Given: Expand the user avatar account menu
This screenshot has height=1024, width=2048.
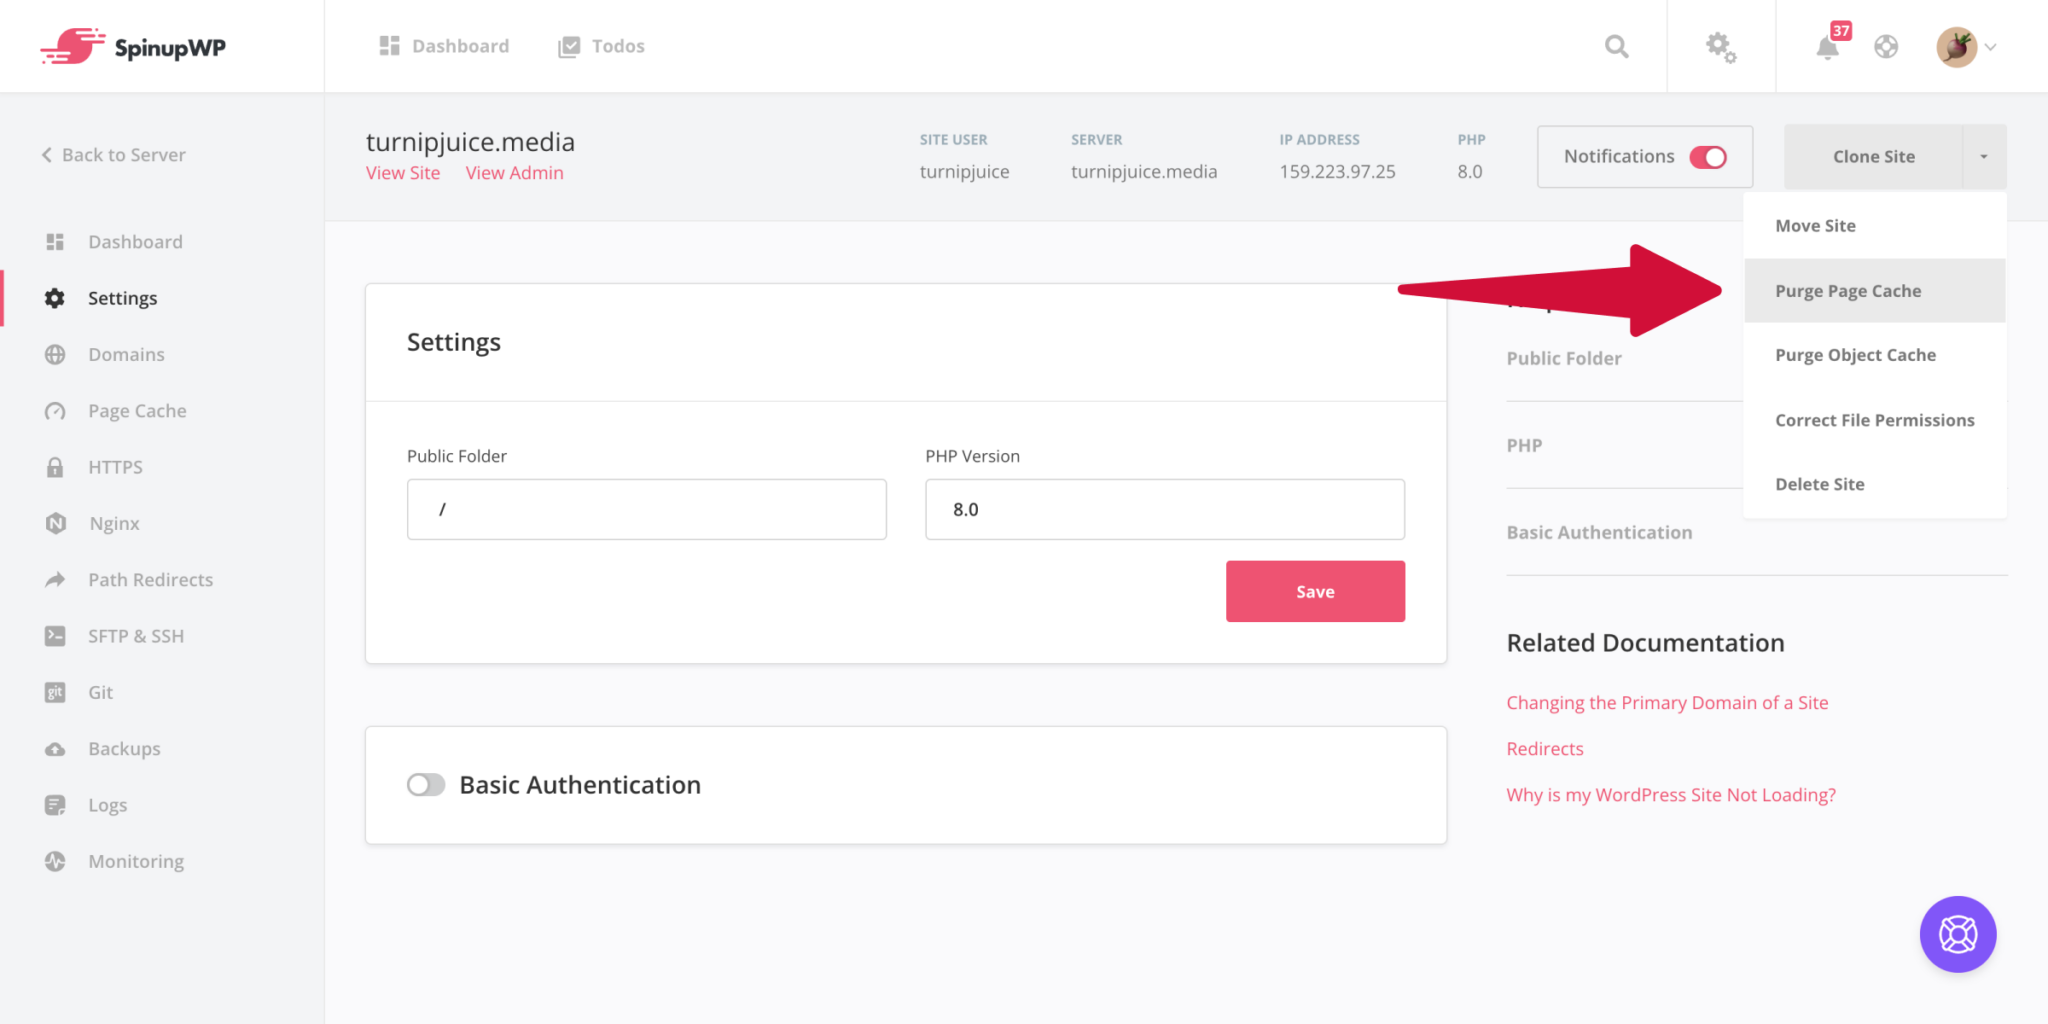Looking at the screenshot, I should point(1966,47).
